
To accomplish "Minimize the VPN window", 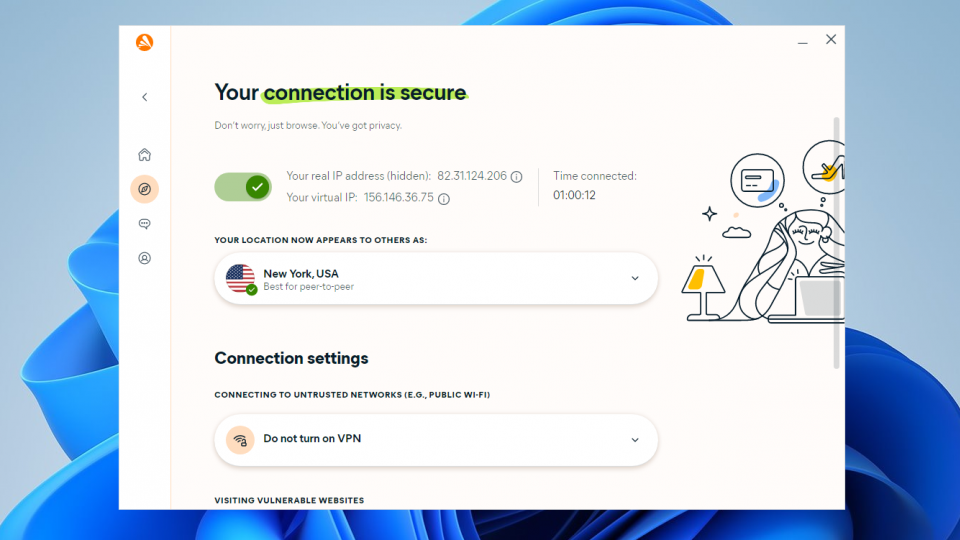I will [803, 40].
